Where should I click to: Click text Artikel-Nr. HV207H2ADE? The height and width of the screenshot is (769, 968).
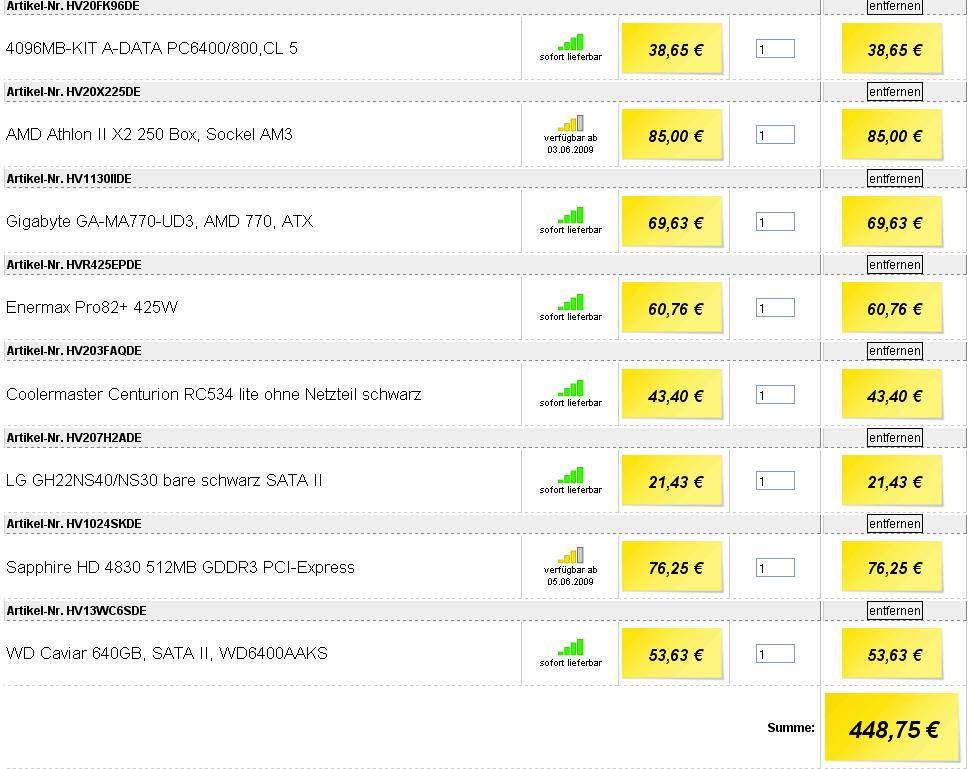point(74,438)
